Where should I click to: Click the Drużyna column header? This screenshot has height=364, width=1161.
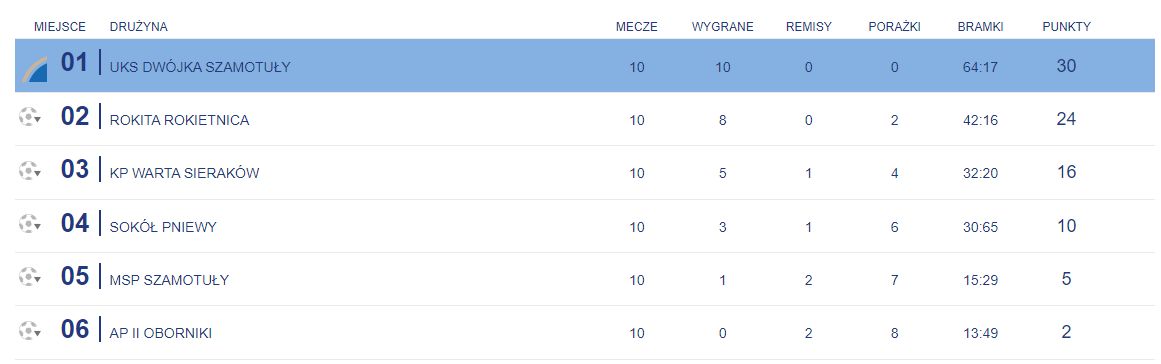click(x=138, y=27)
